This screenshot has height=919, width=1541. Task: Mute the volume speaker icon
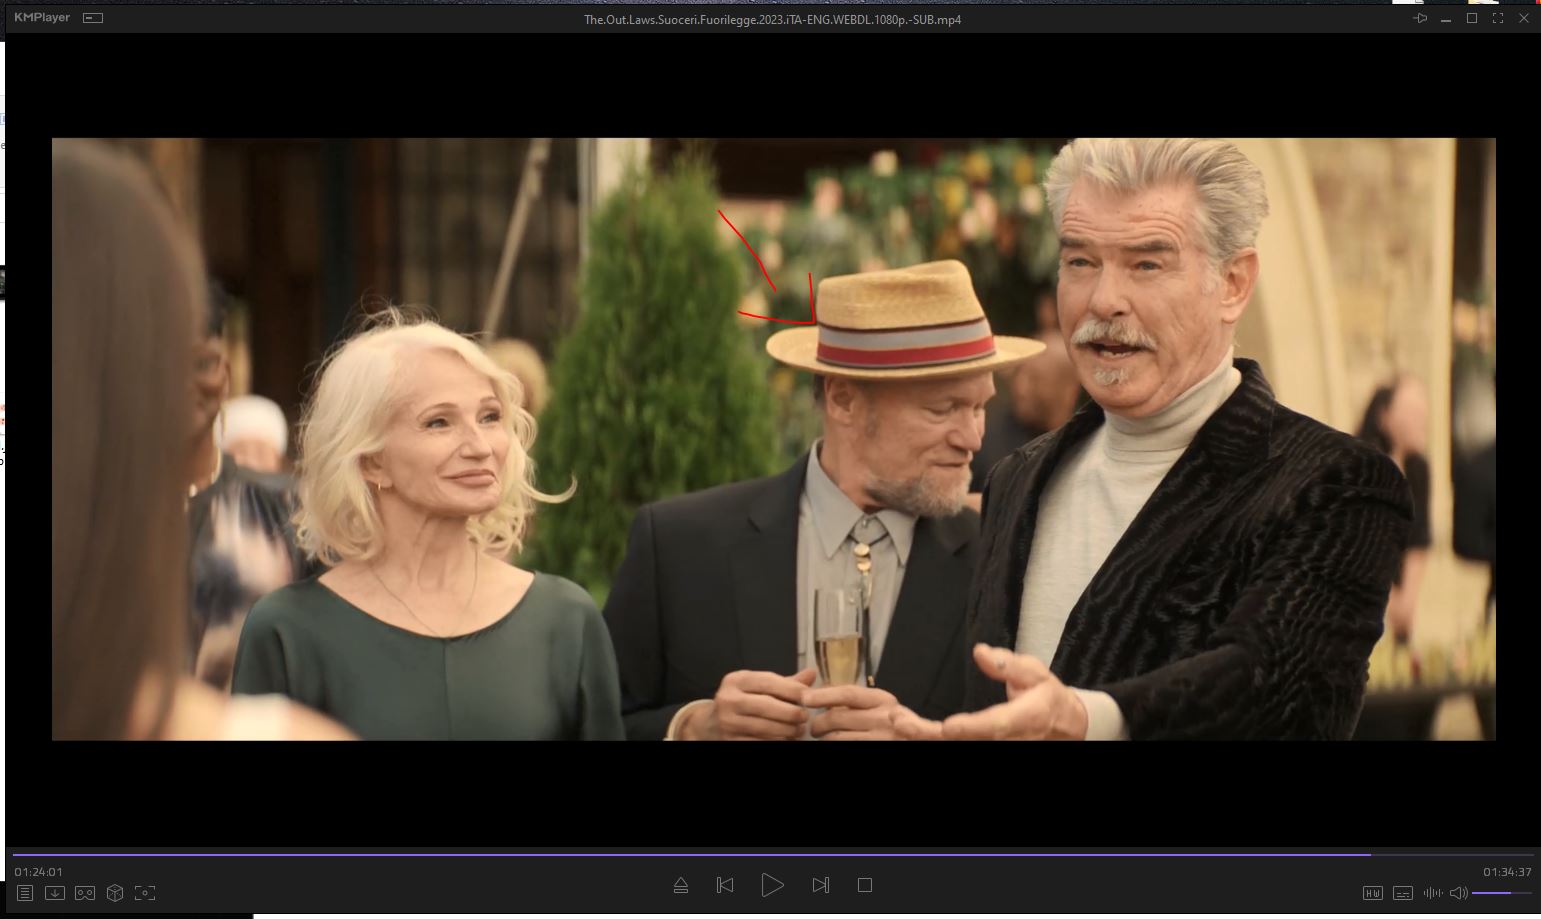[1458, 893]
